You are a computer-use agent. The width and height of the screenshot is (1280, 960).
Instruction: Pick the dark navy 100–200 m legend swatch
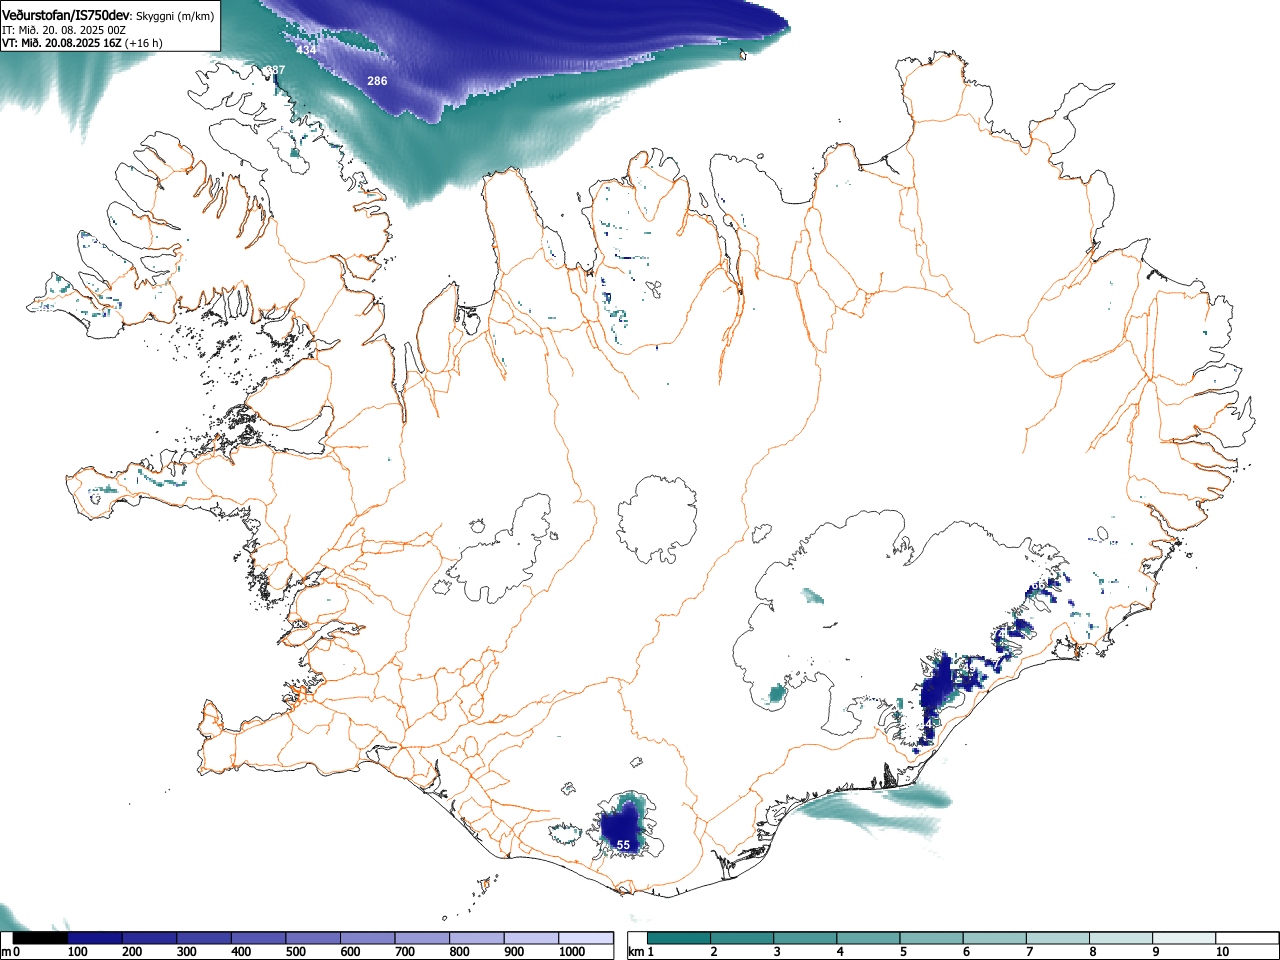click(95, 938)
